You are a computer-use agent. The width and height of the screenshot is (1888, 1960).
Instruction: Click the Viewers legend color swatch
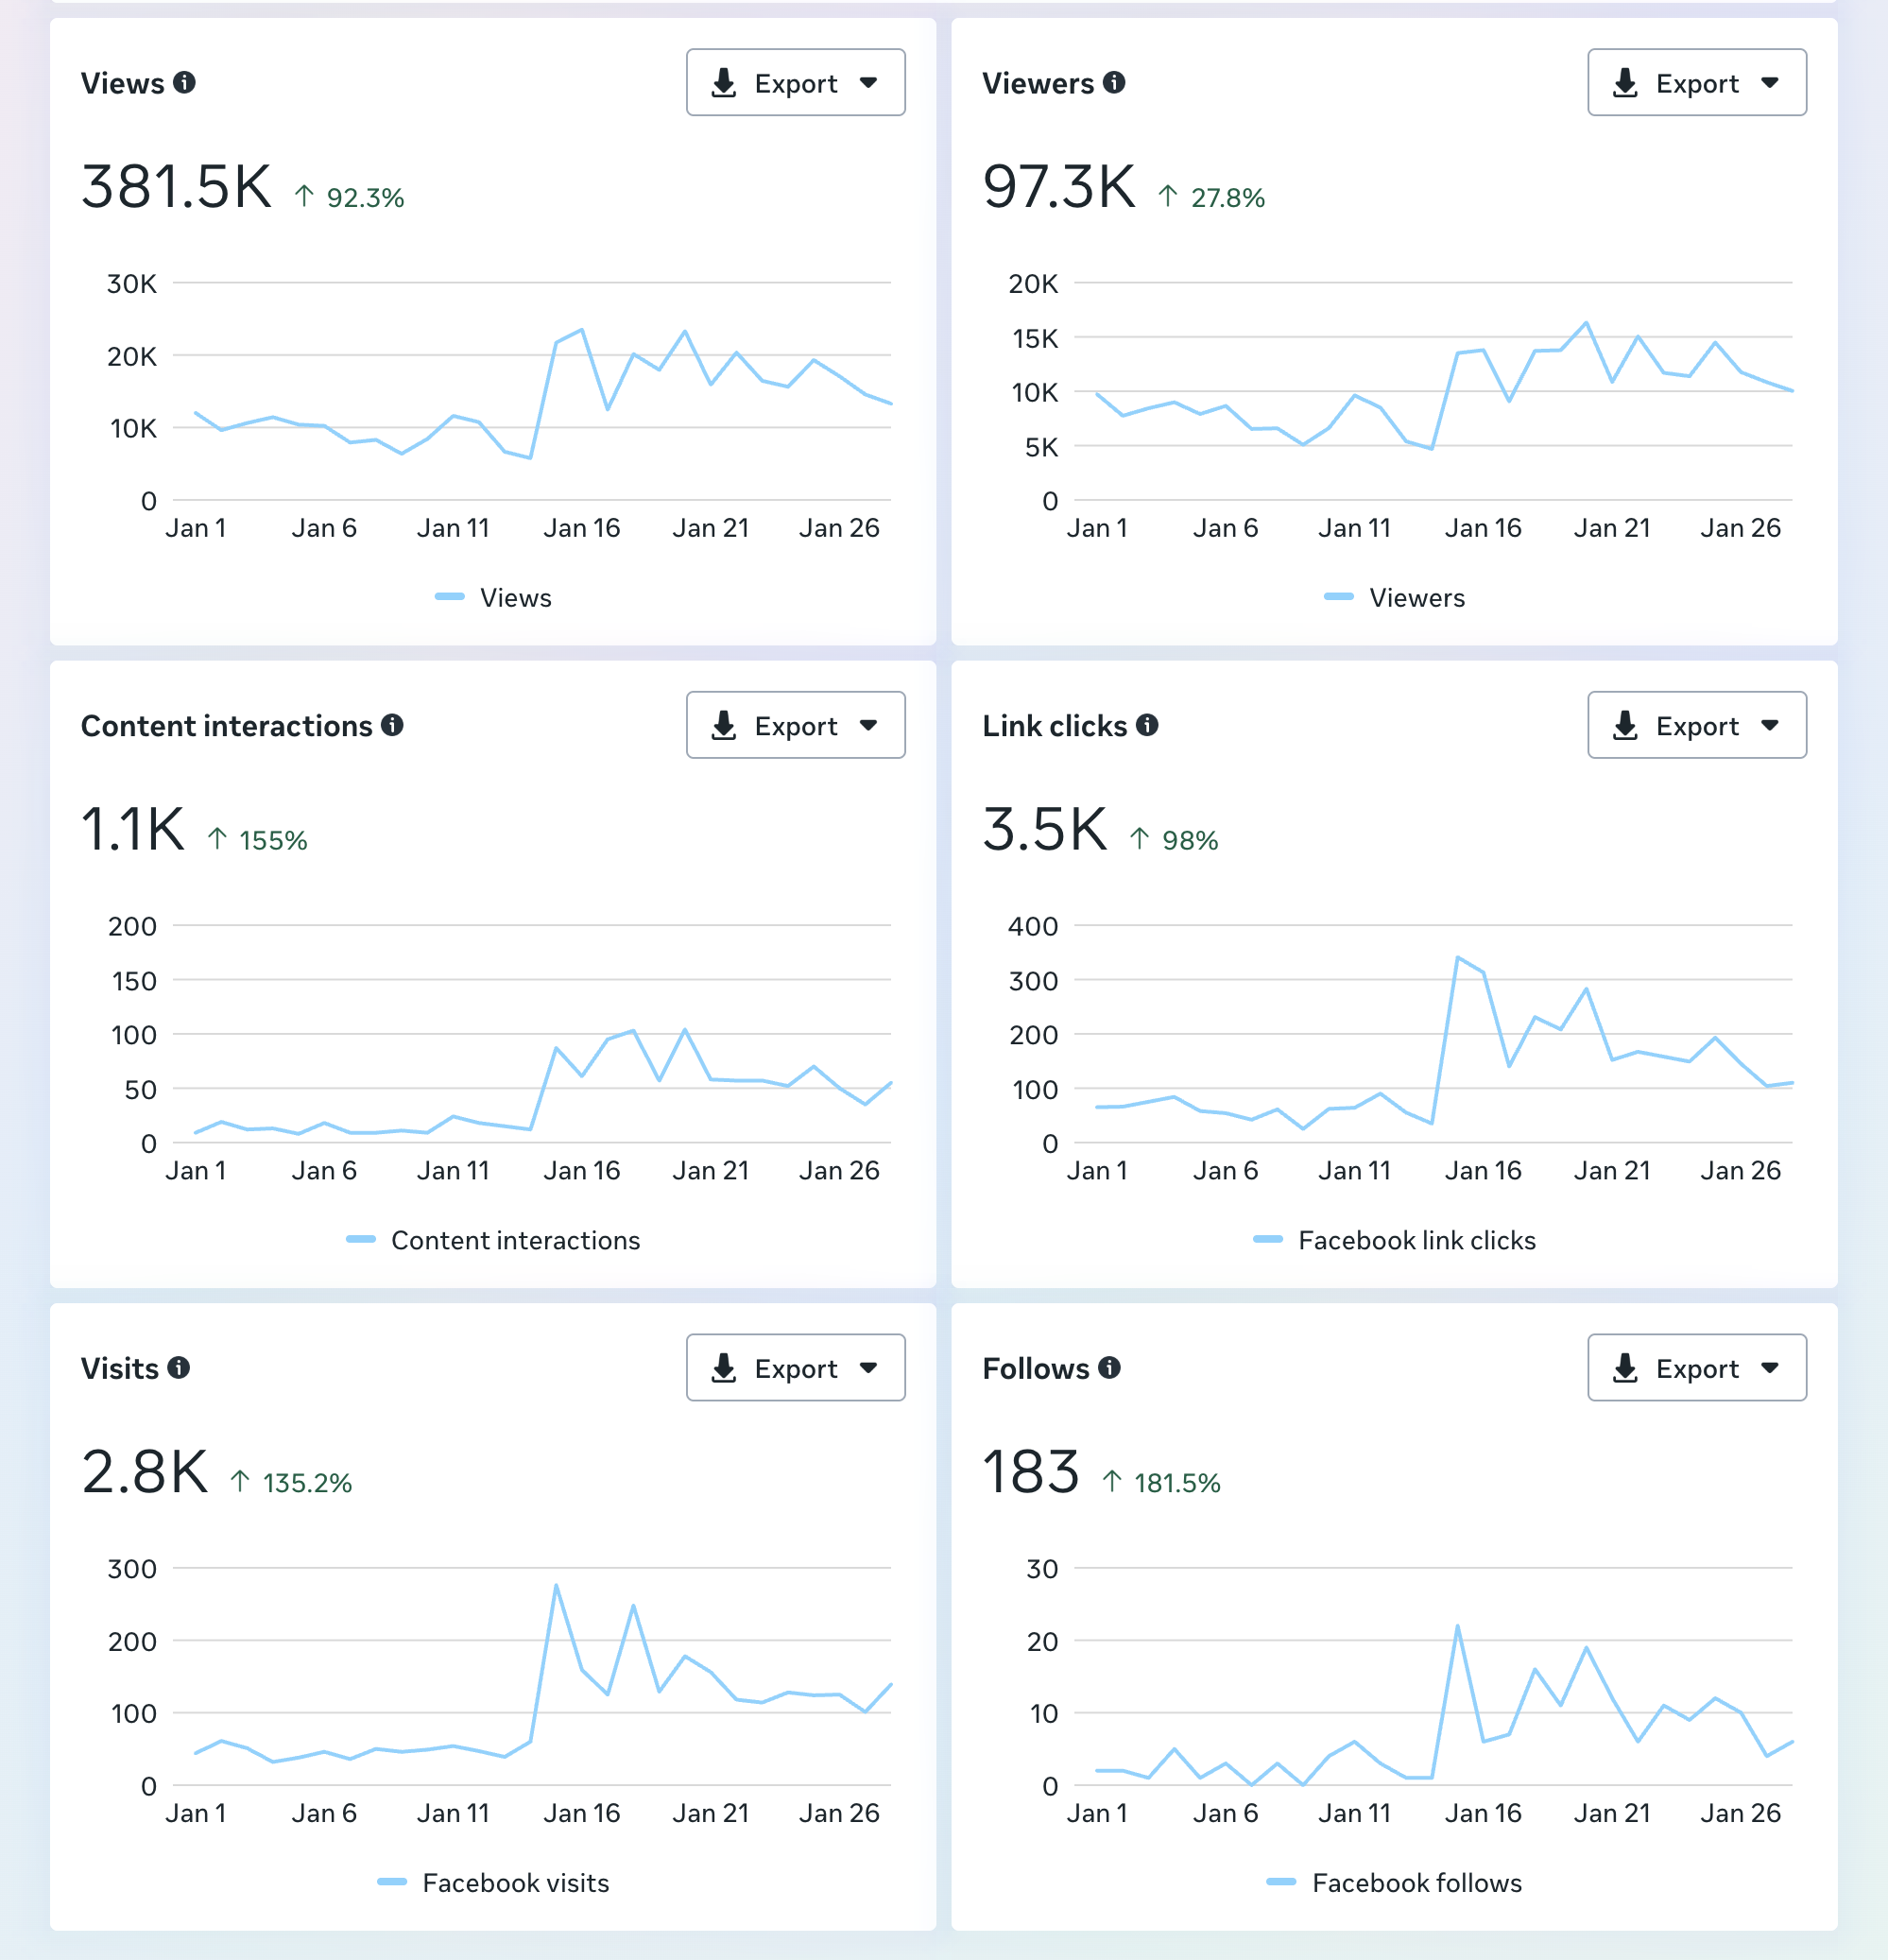[x=1338, y=597]
